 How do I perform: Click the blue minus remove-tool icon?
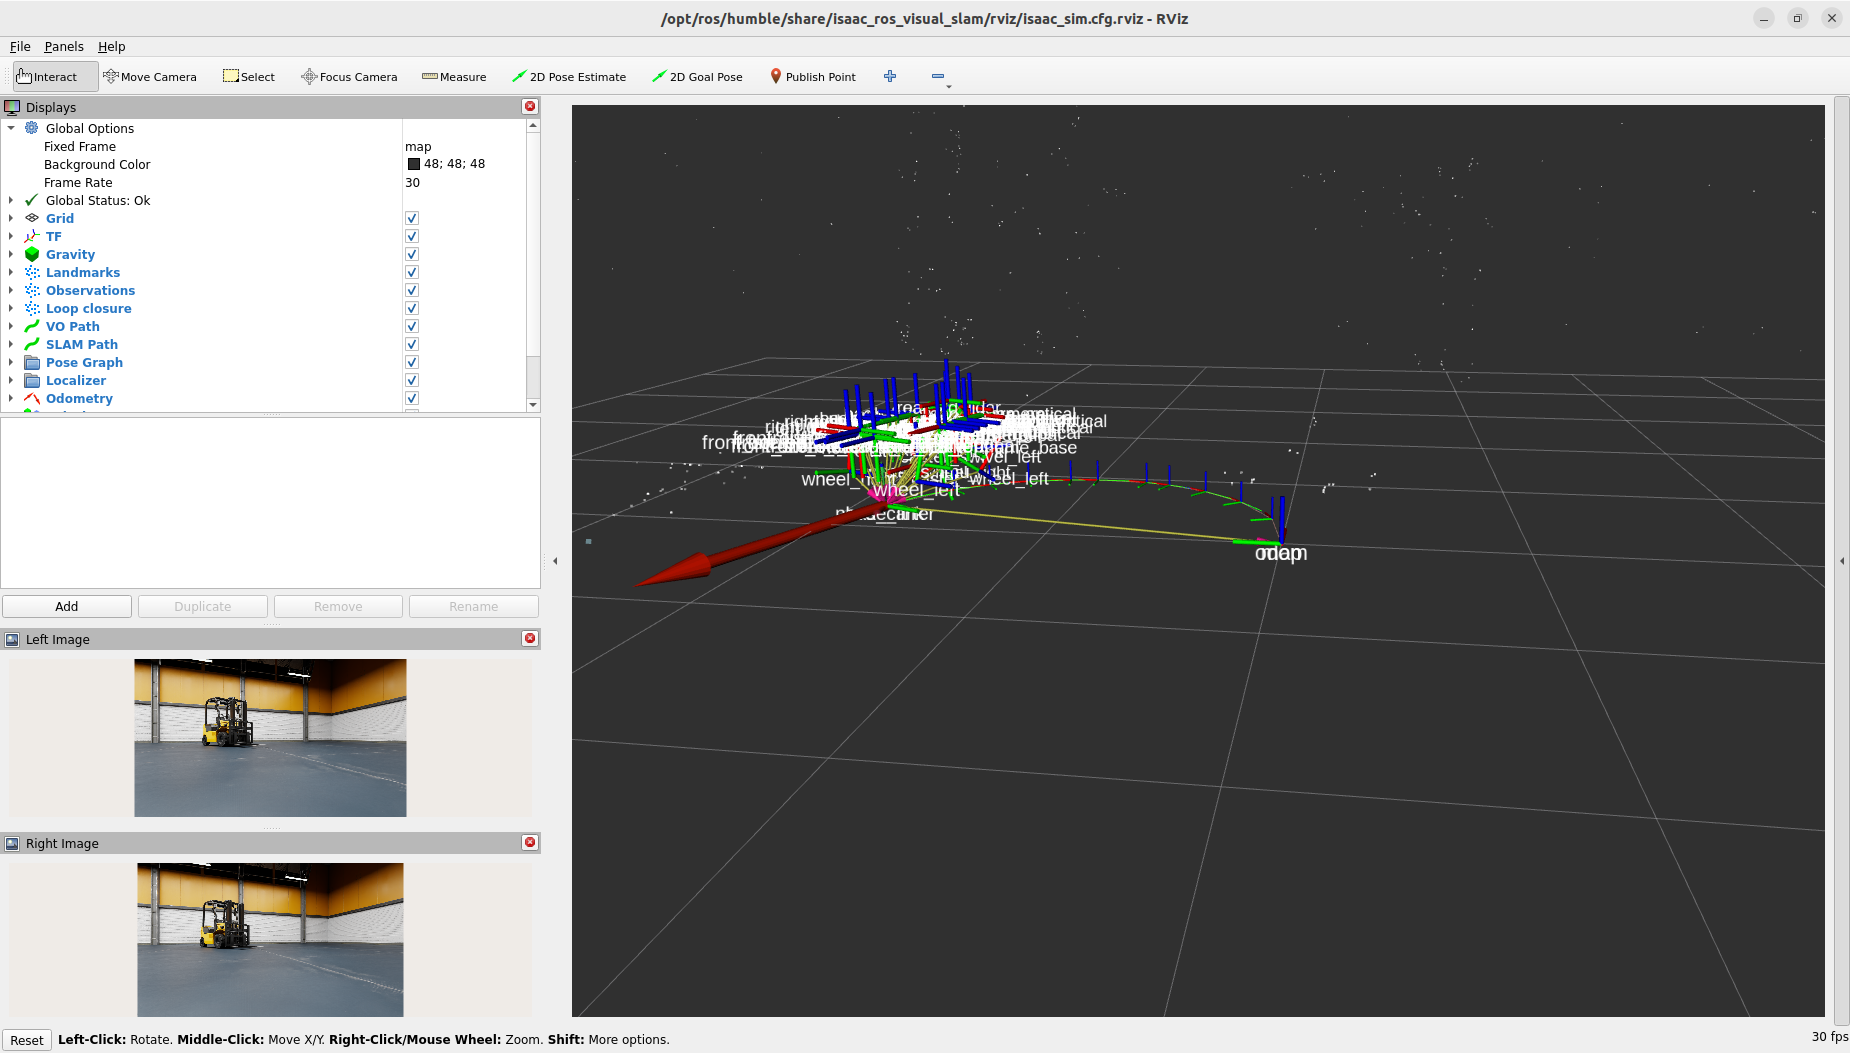tap(937, 77)
